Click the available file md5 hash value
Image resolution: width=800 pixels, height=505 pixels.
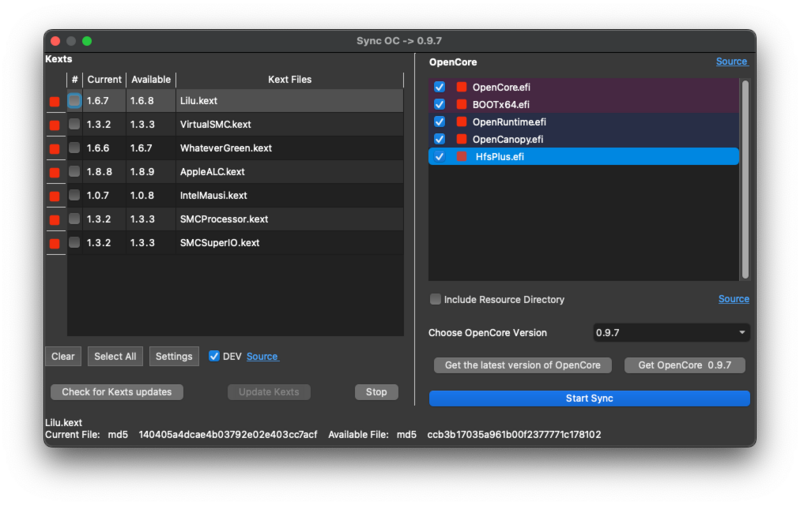pyautogui.click(x=514, y=435)
